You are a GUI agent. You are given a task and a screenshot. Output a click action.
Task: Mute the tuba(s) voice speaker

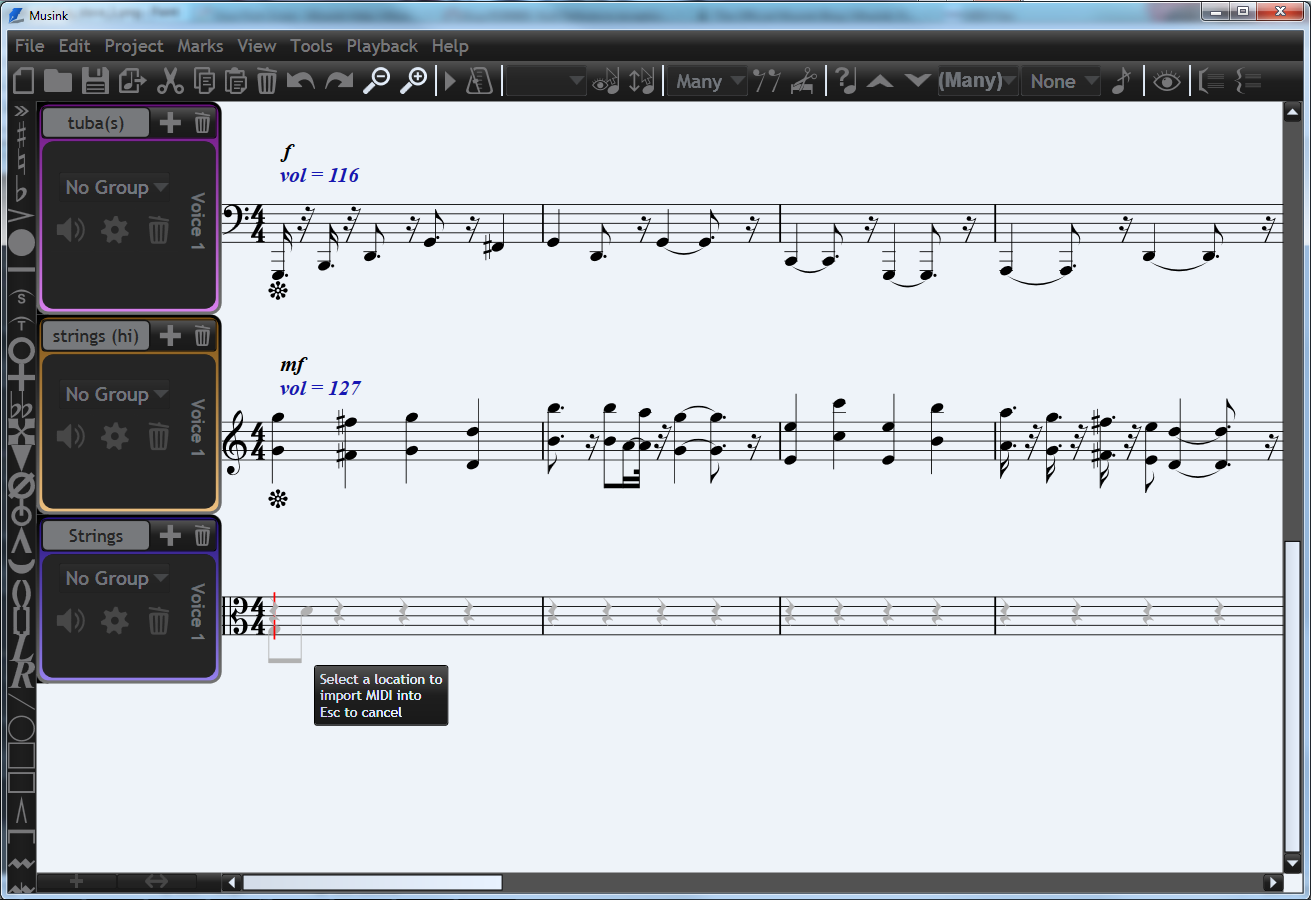pos(71,231)
